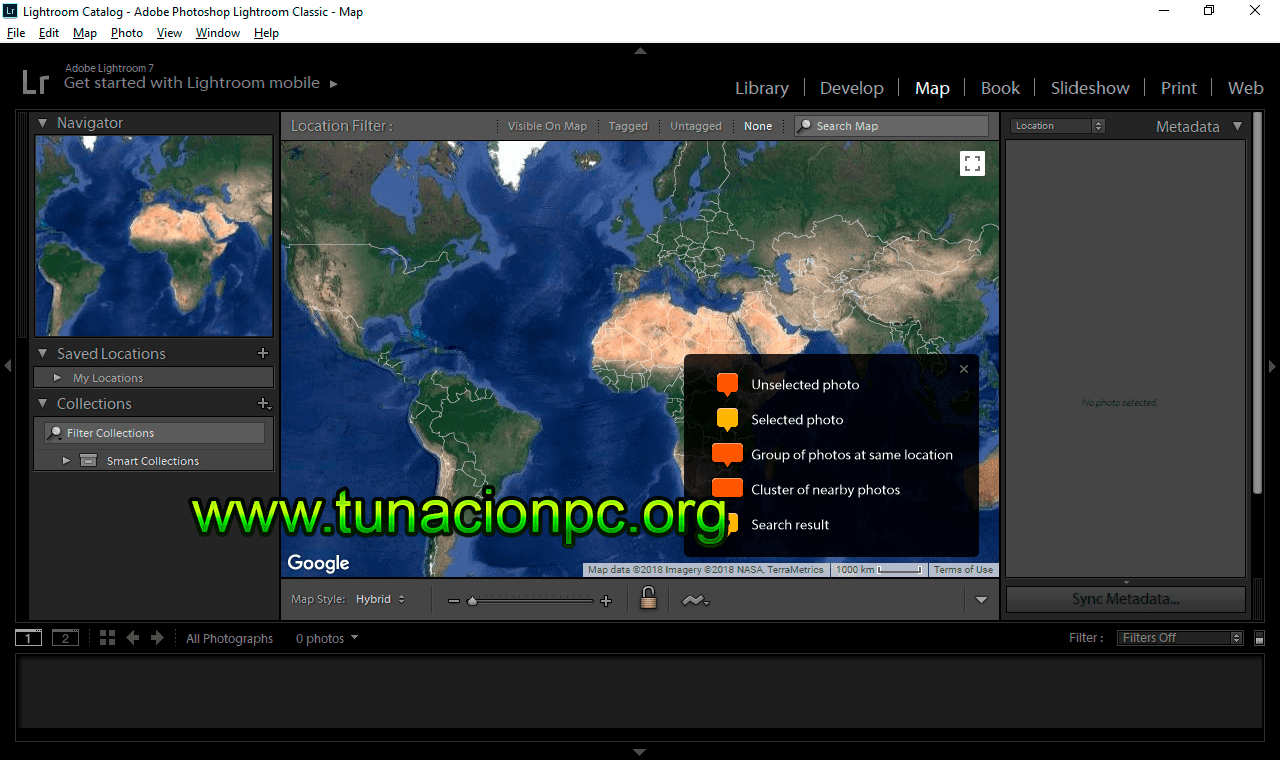
Task: Click the Unselected photo orange marker
Action: pos(727,384)
